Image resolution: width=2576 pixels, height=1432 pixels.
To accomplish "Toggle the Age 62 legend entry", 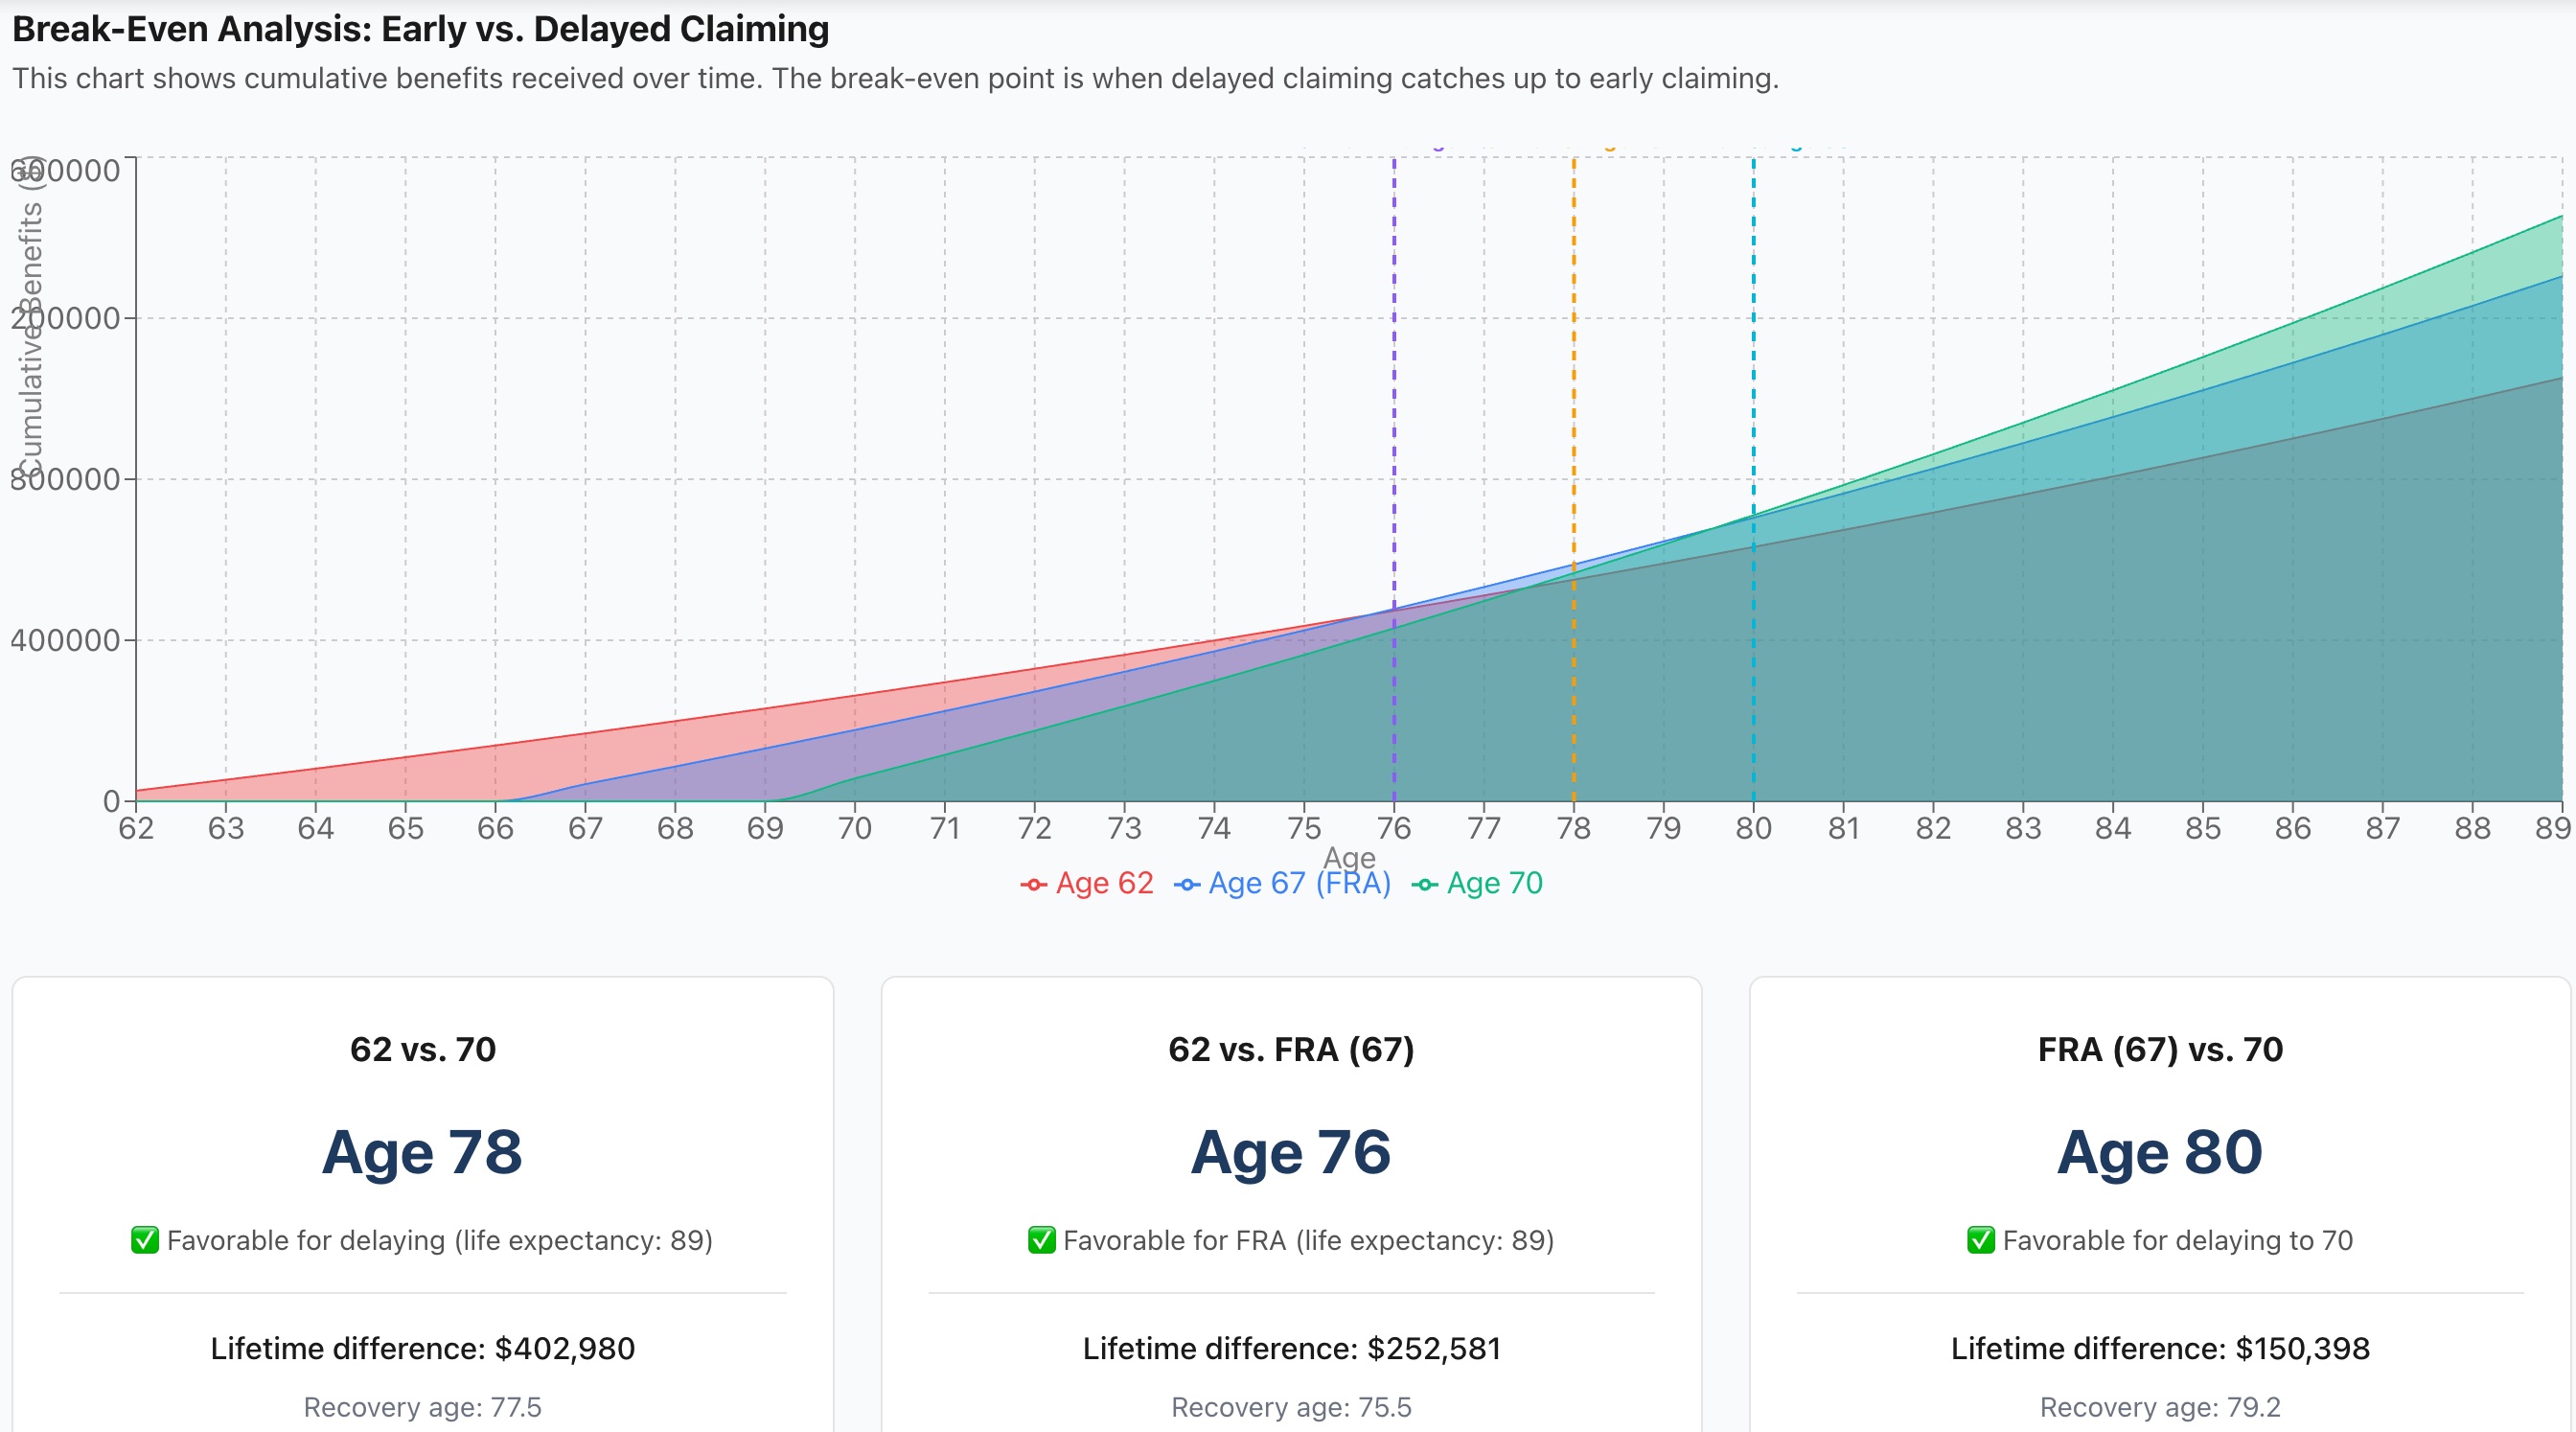I will coord(1087,883).
